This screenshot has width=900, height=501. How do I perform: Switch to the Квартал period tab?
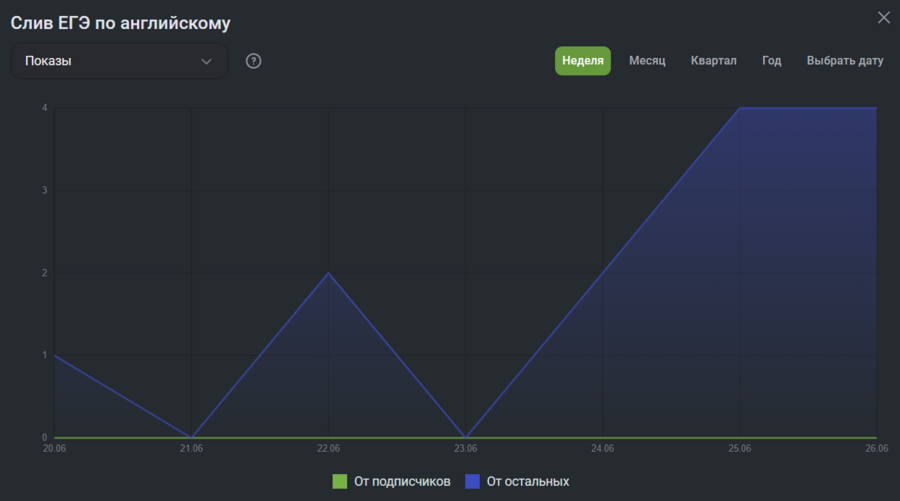713,61
